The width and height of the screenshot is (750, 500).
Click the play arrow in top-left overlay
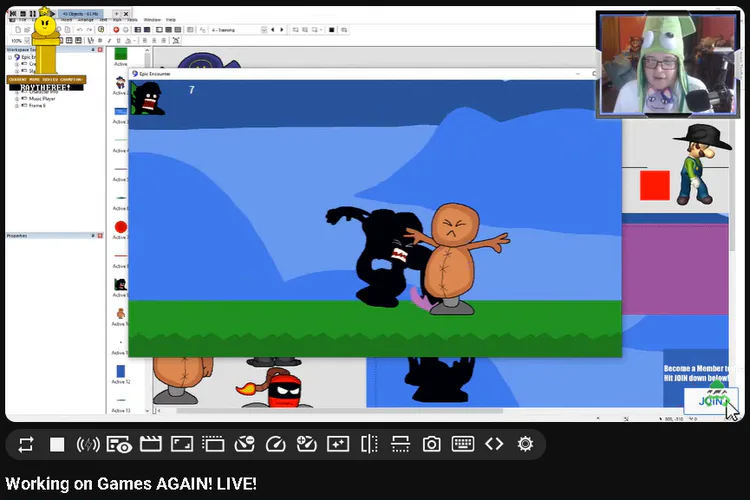pos(53,14)
